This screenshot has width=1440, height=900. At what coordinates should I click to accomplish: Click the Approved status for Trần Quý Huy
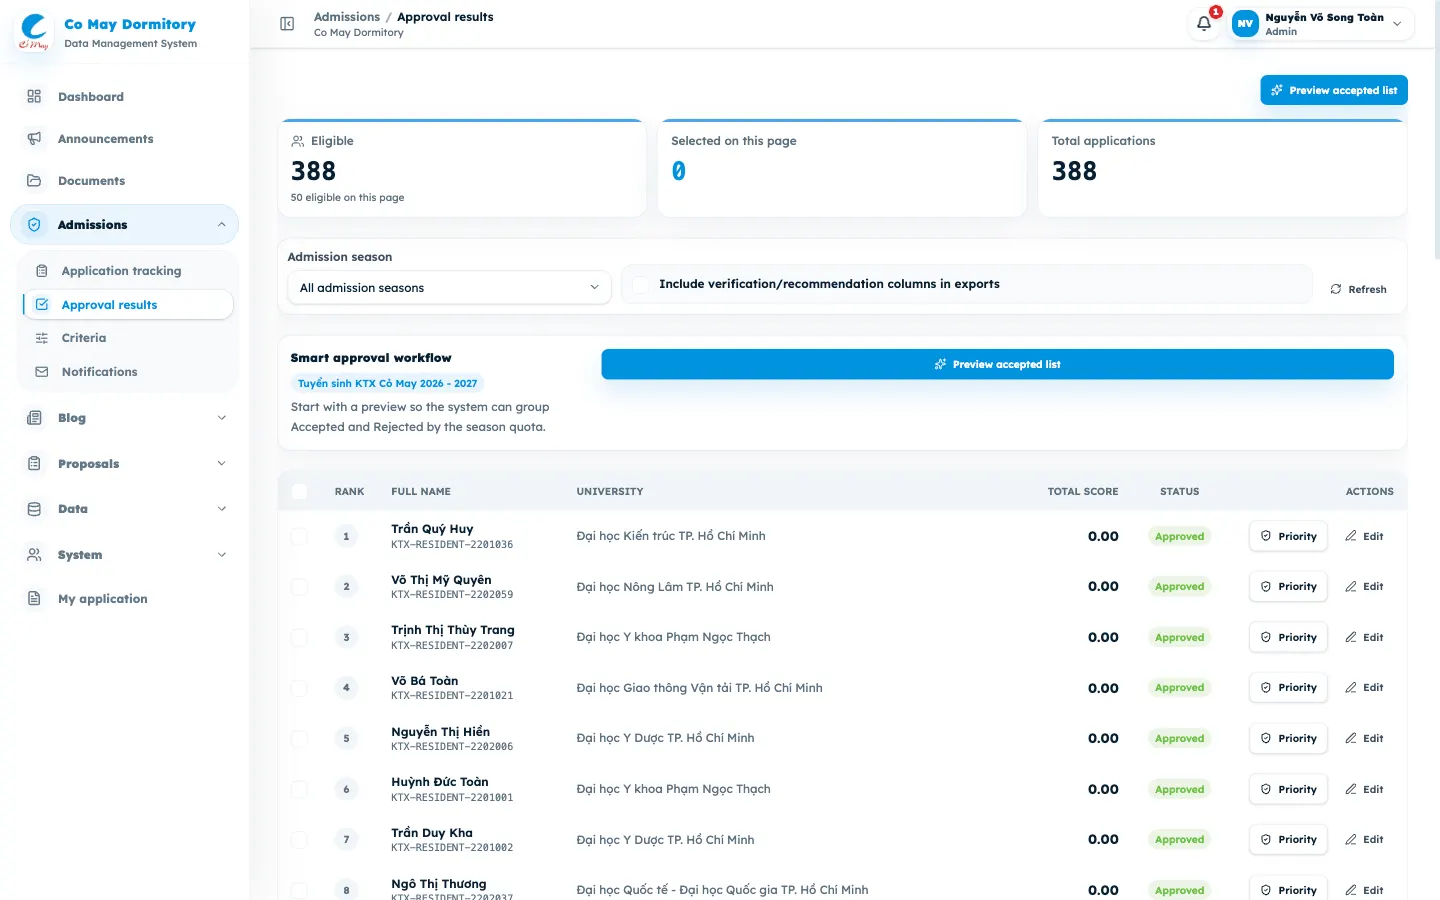pyautogui.click(x=1179, y=536)
